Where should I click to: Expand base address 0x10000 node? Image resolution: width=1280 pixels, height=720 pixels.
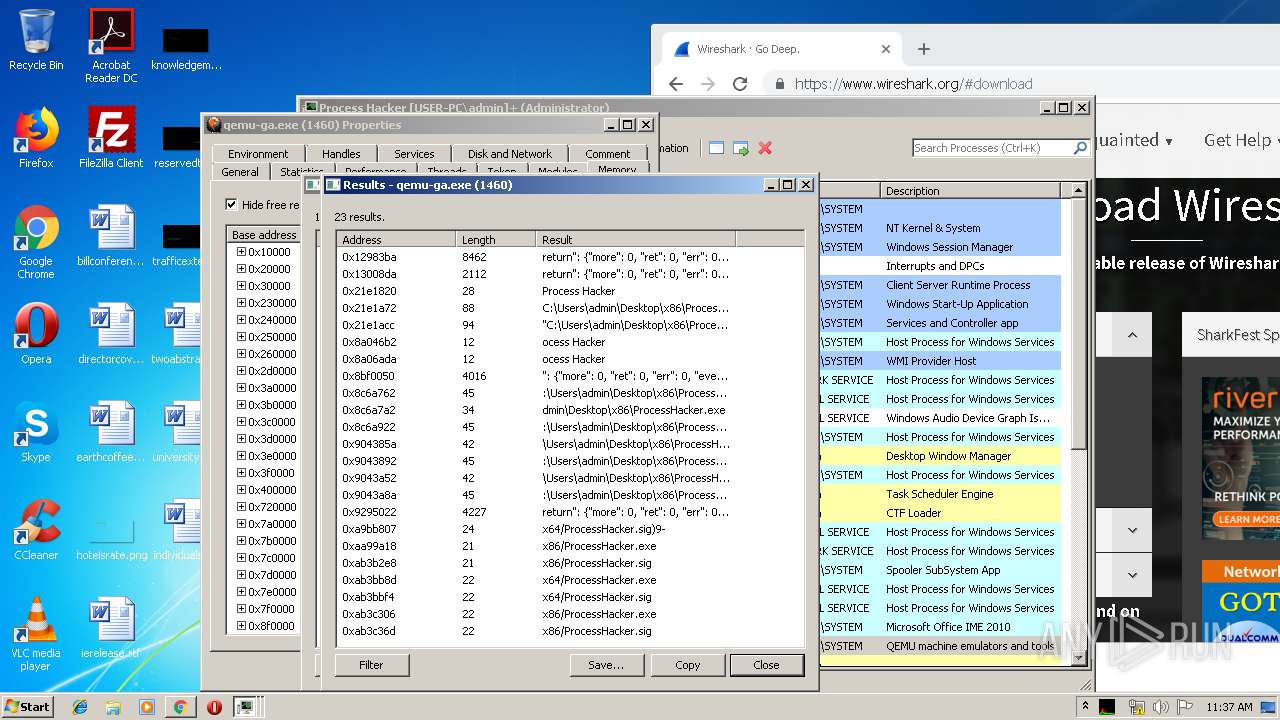click(x=241, y=252)
